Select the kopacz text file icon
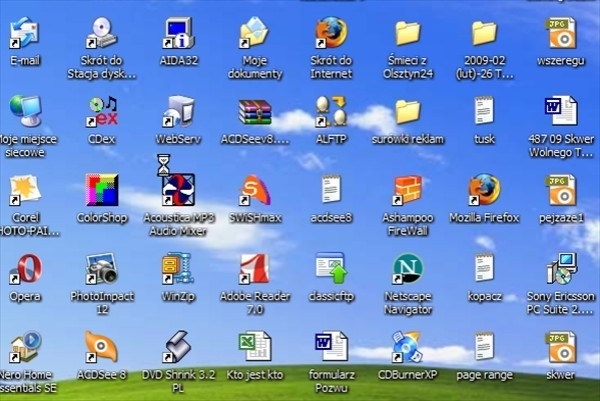Viewport: 600px width, 401px height. tap(484, 268)
